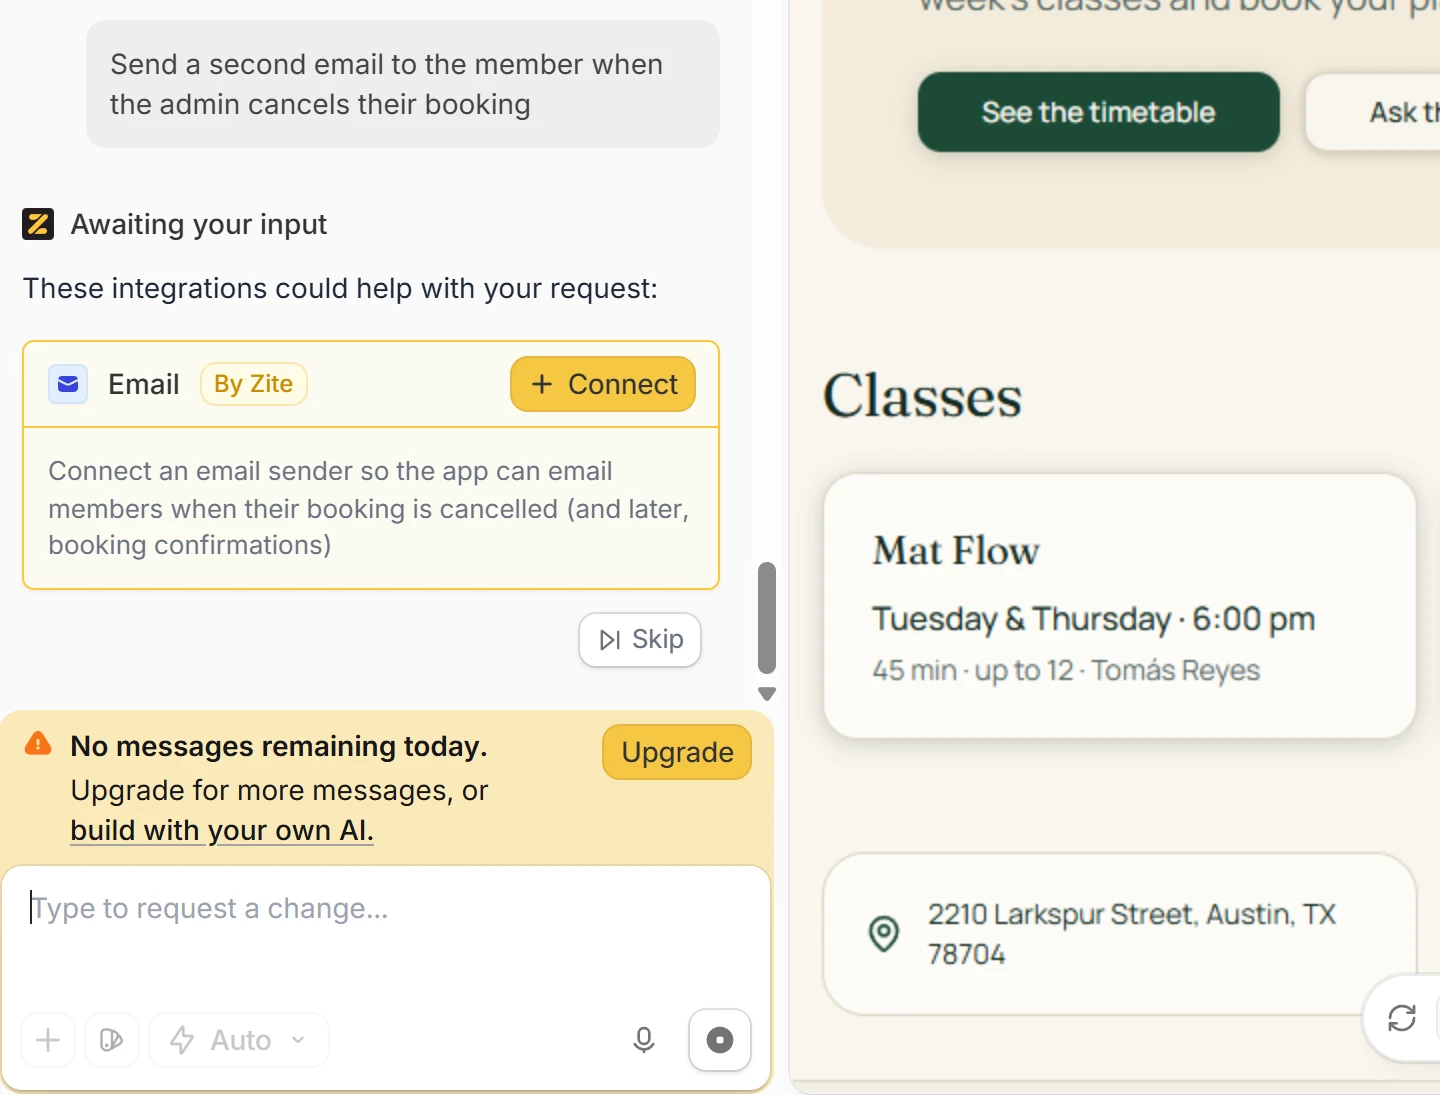Click the Awaiting your input status text
The width and height of the screenshot is (1440, 1095).
199,224
